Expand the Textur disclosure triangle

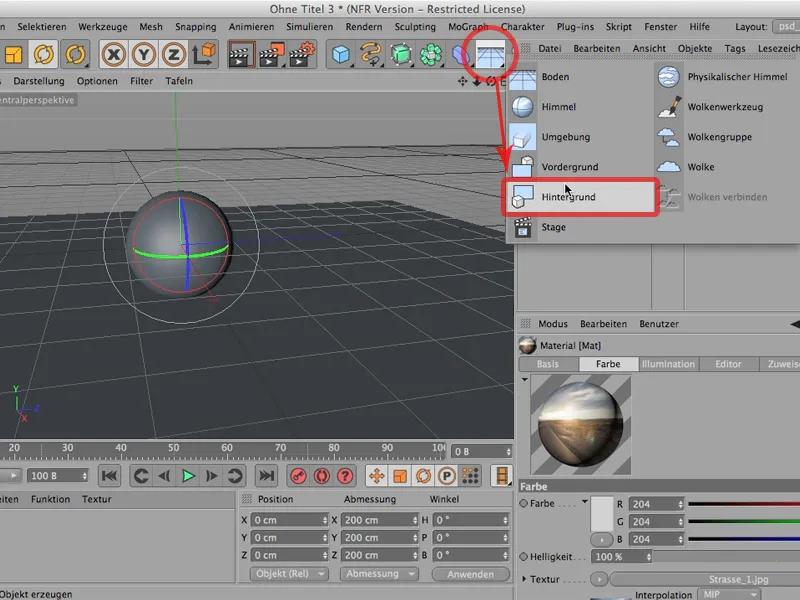click(x=523, y=579)
